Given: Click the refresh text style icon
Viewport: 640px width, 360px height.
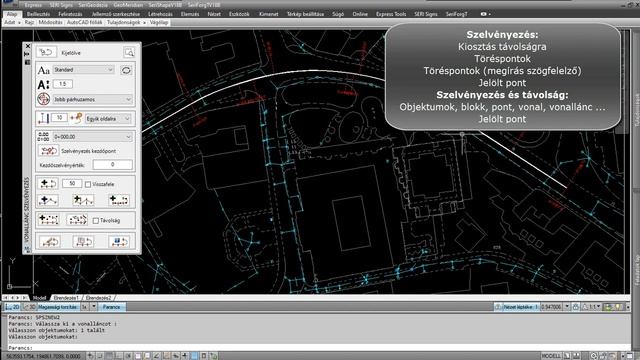Looking at the screenshot, I should (126, 70).
